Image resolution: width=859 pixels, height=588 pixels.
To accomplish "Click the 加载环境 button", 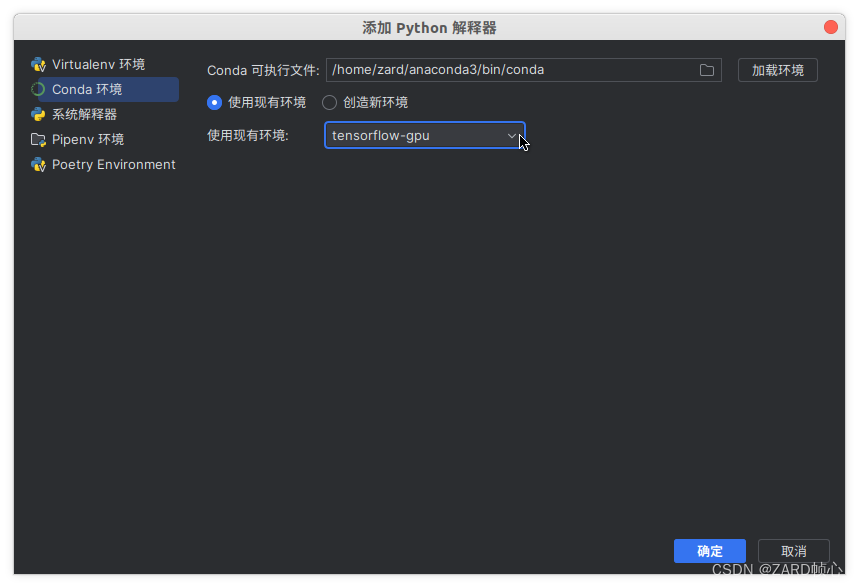I will click(x=777, y=70).
